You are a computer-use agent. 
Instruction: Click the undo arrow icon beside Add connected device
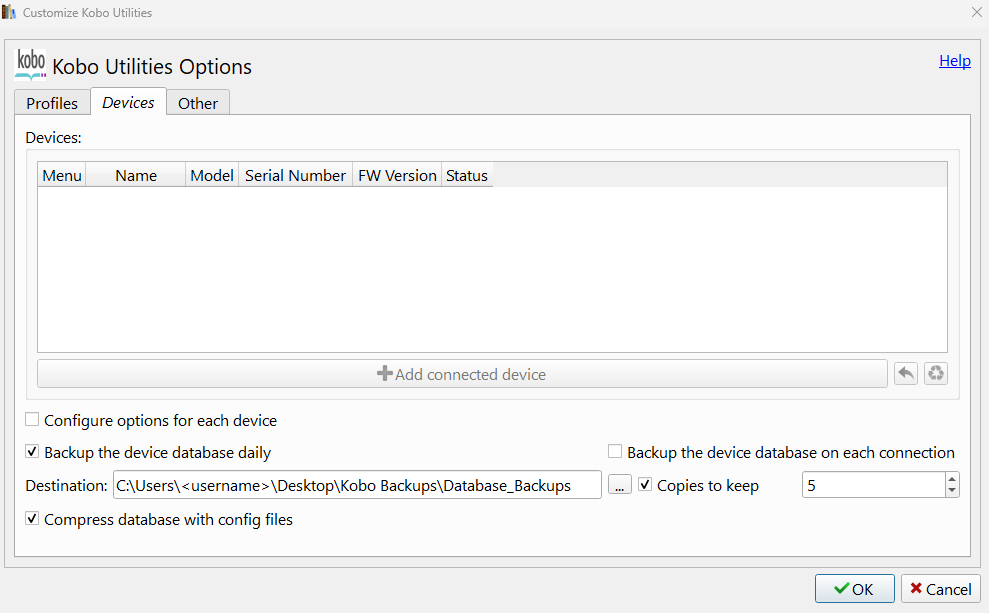pyautogui.click(x=906, y=374)
